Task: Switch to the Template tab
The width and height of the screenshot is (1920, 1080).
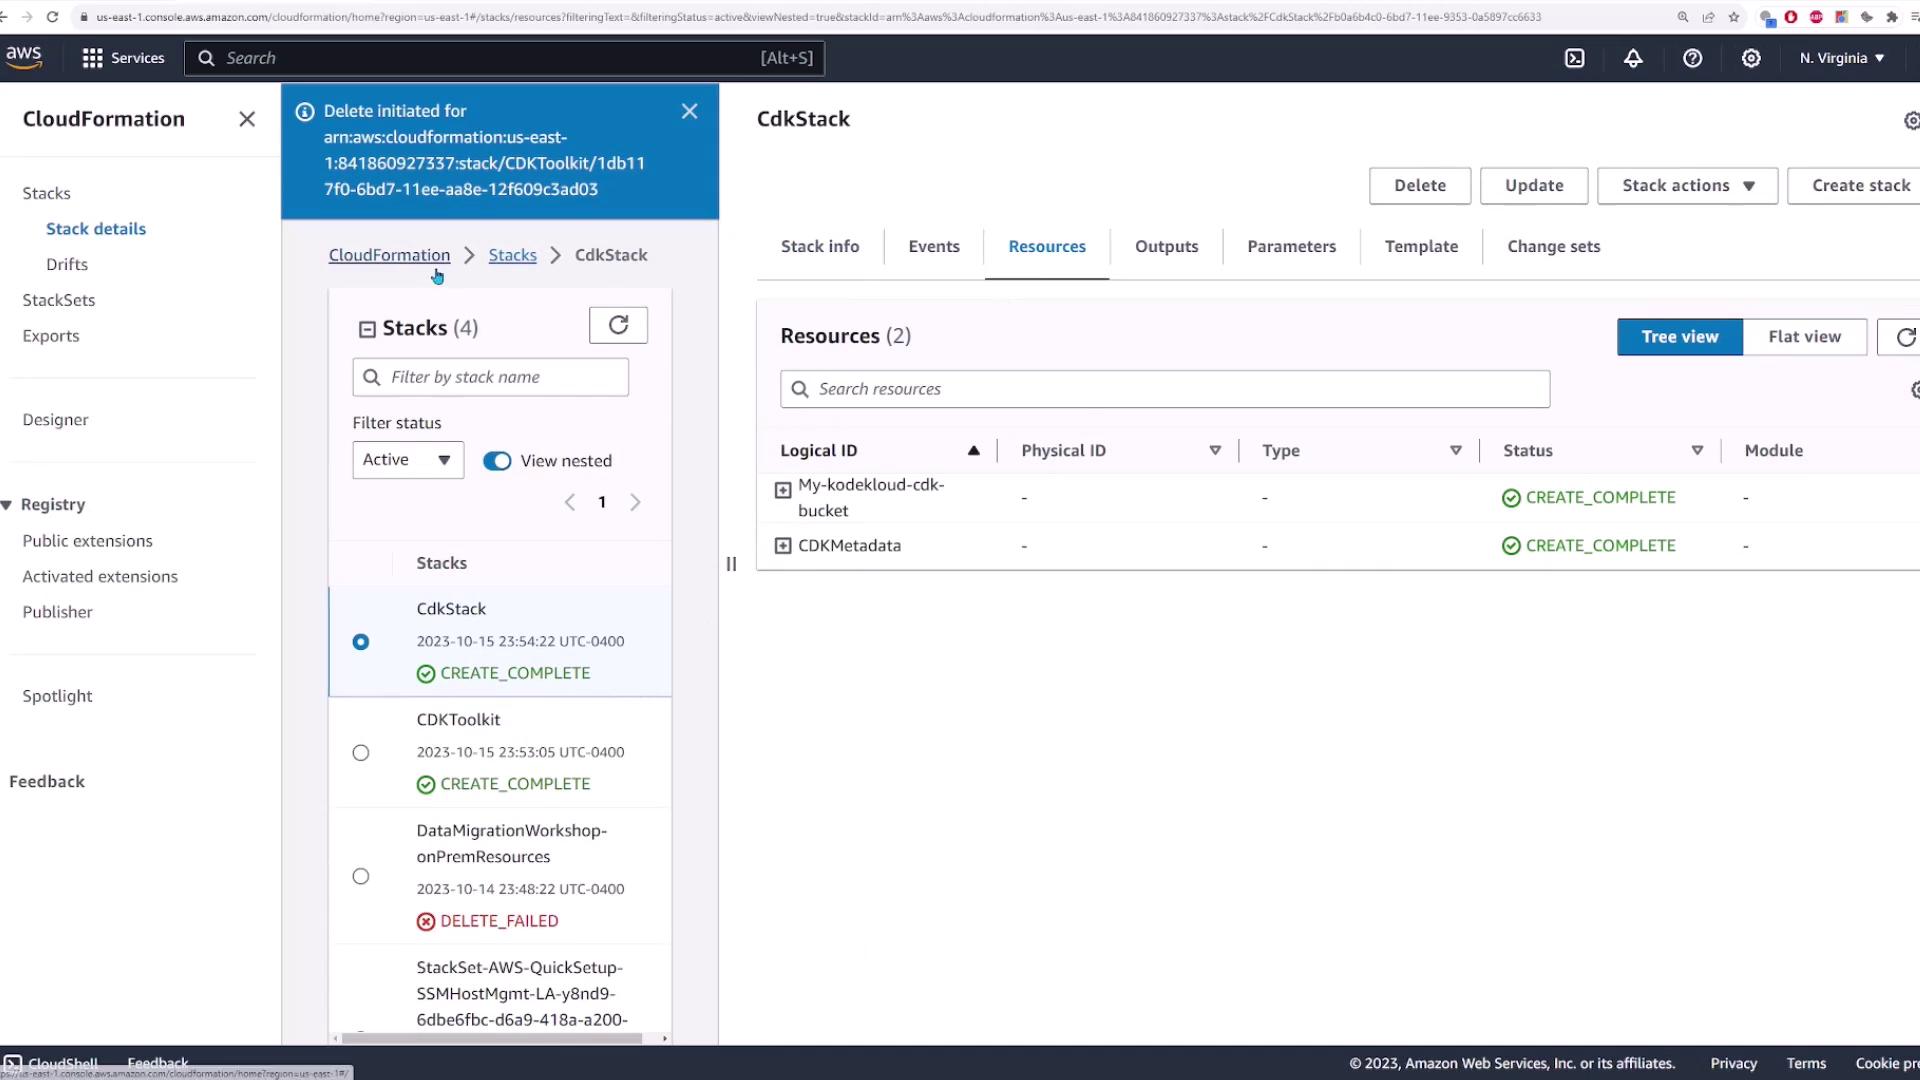Action: (1420, 247)
